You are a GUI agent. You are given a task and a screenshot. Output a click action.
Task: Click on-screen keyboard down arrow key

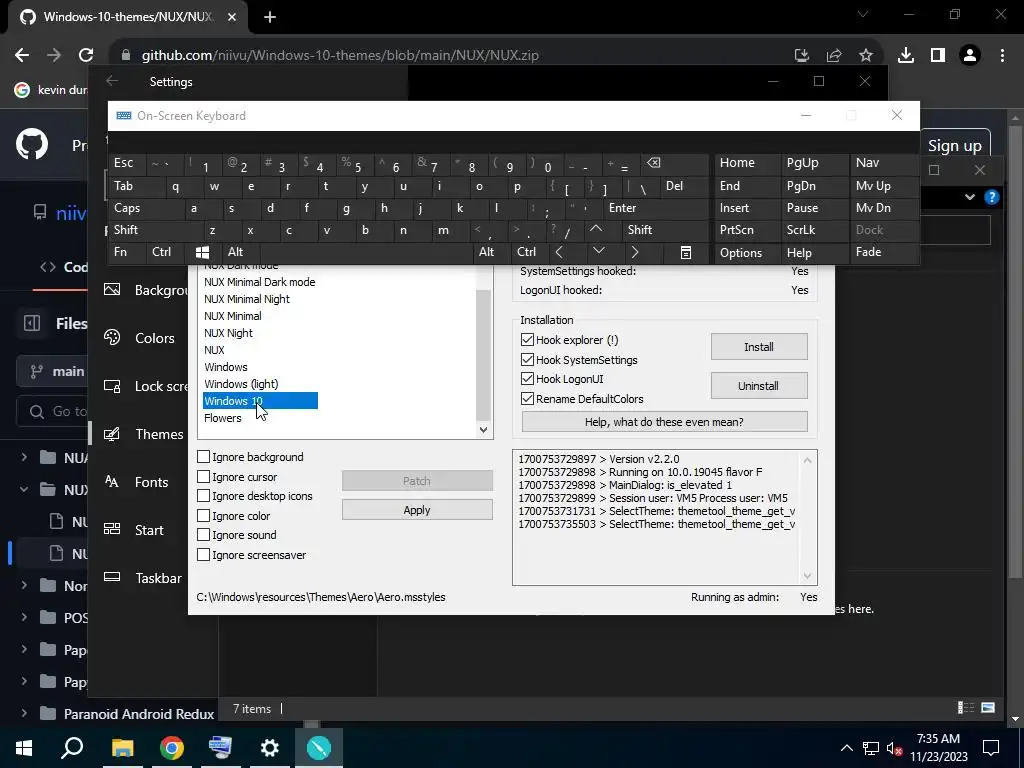click(x=598, y=251)
